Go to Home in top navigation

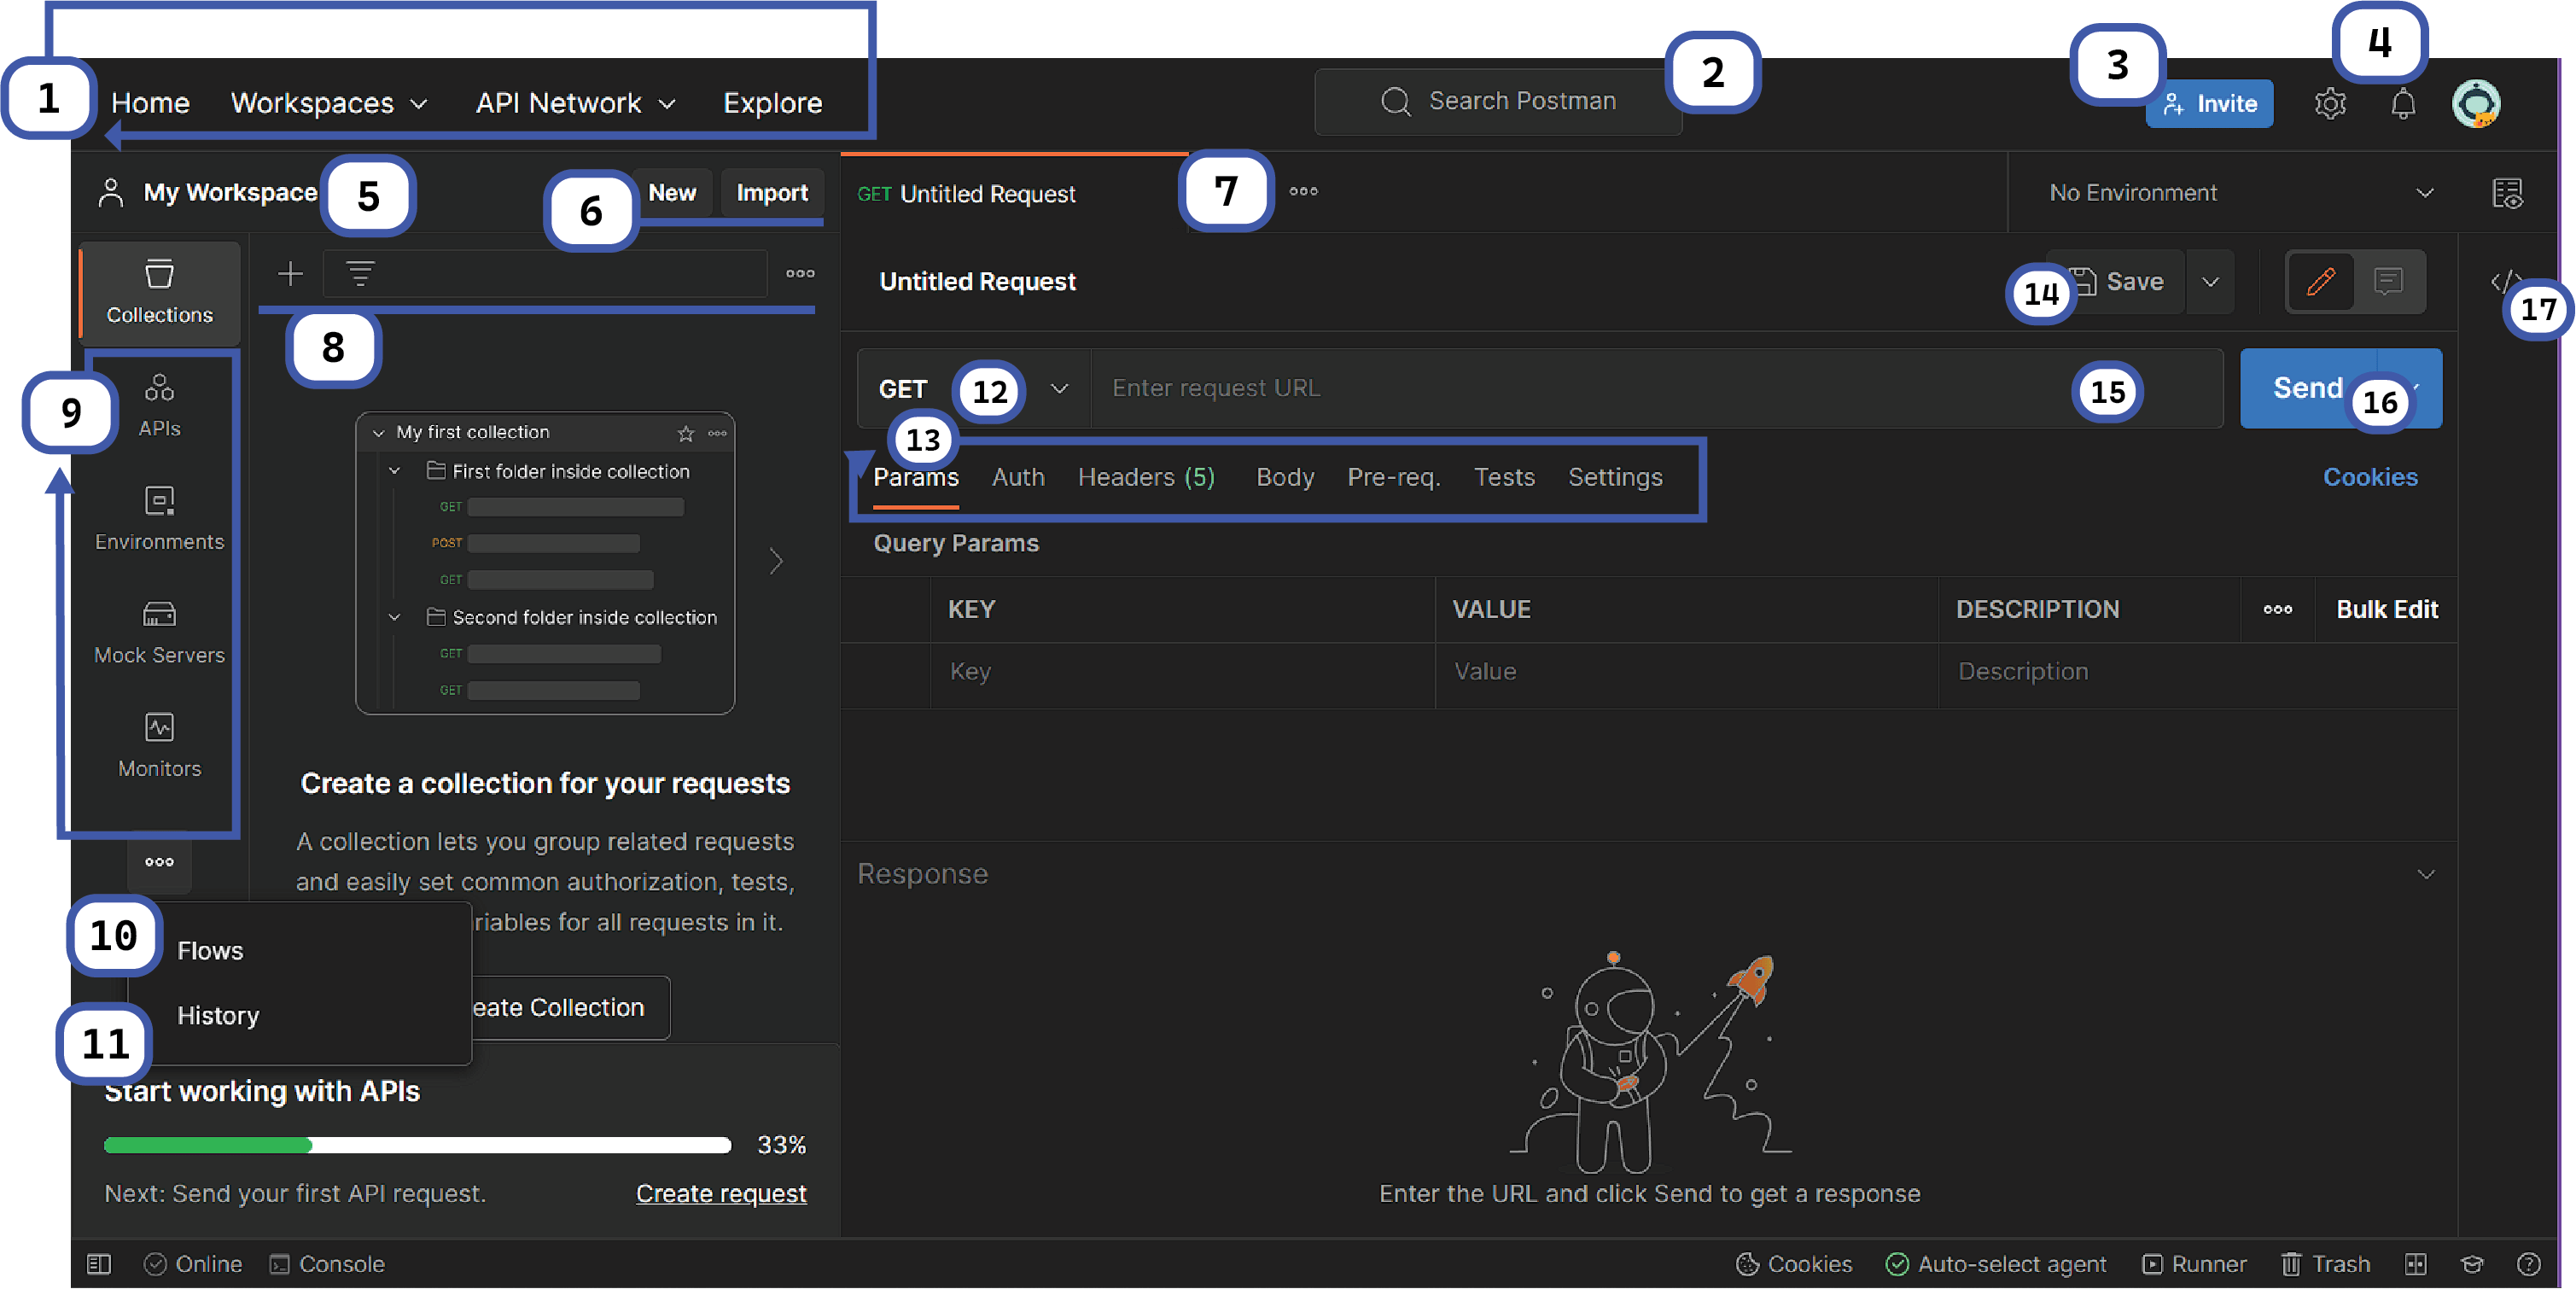150,103
